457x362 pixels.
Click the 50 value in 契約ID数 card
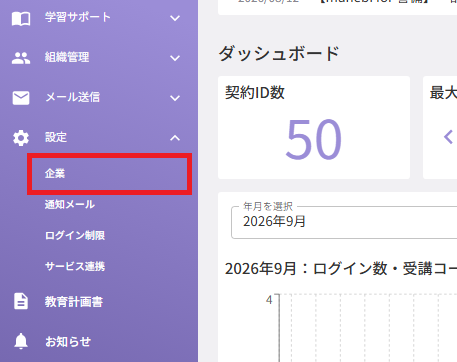click(x=314, y=139)
